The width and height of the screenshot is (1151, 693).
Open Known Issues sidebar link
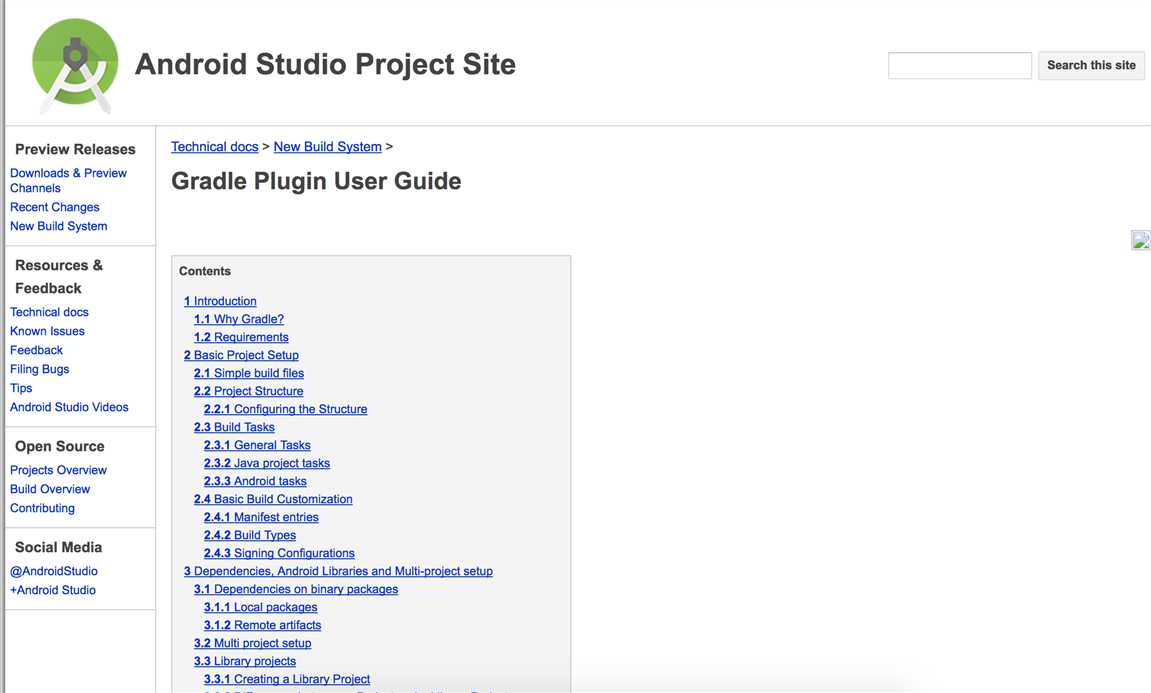coord(47,331)
